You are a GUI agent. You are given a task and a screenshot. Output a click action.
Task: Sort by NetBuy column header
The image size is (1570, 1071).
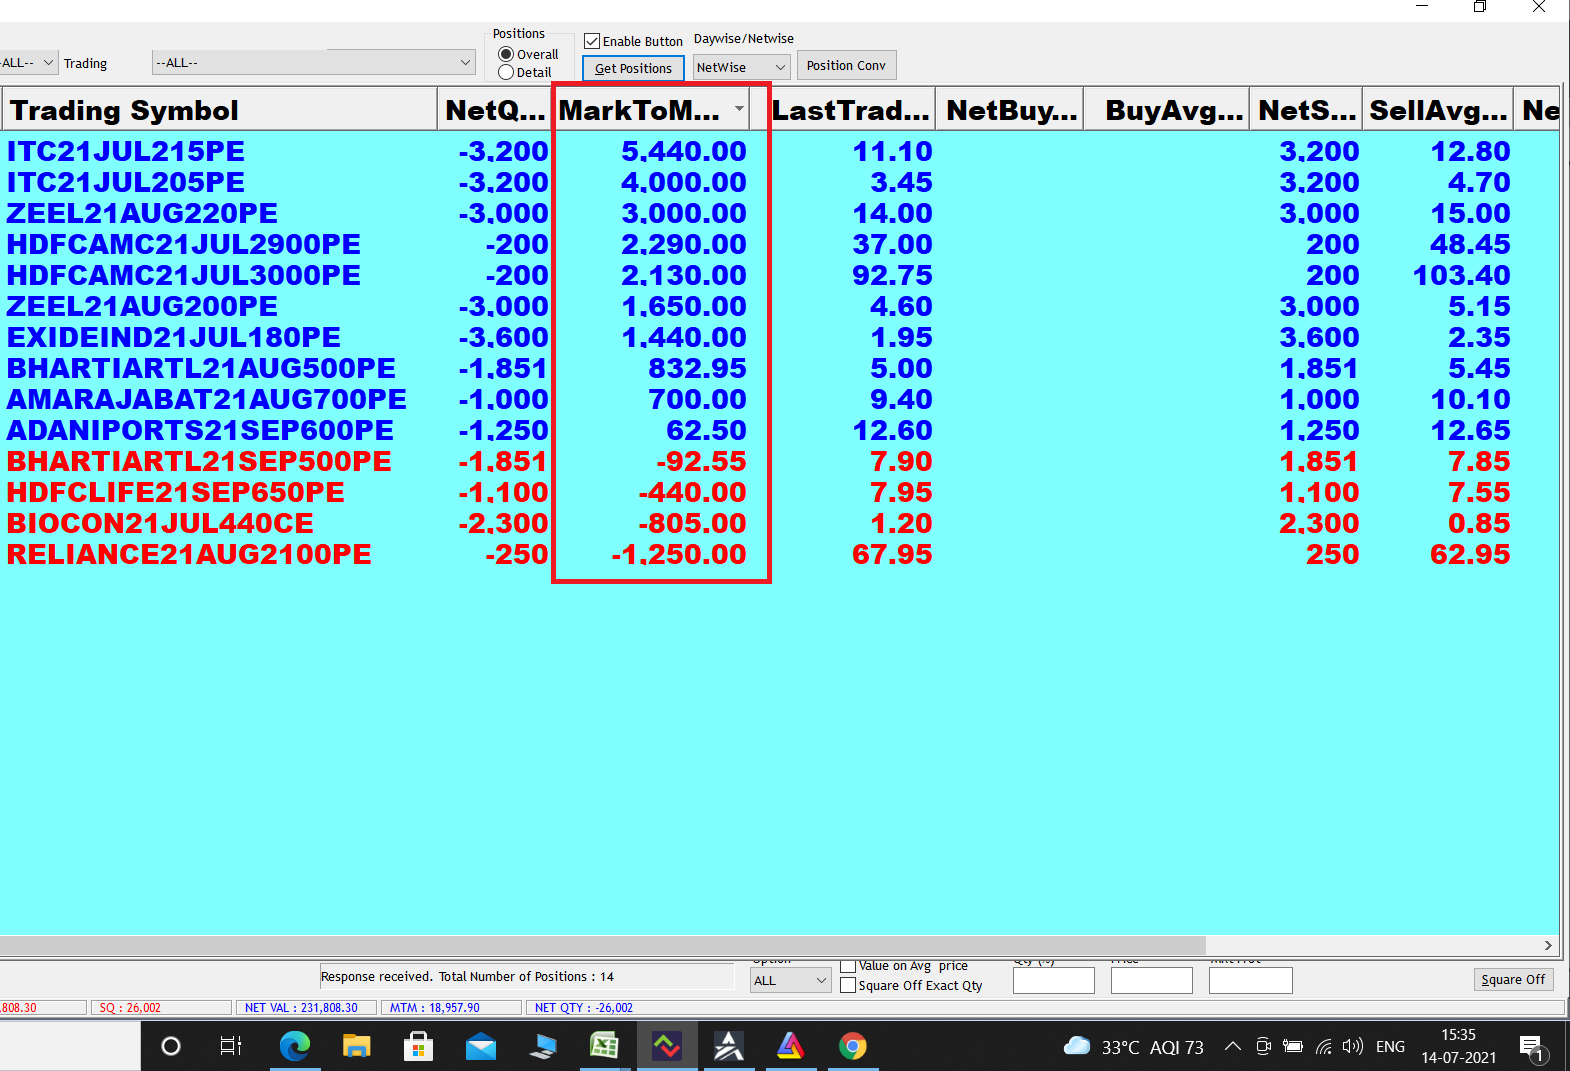tap(1010, 109)
